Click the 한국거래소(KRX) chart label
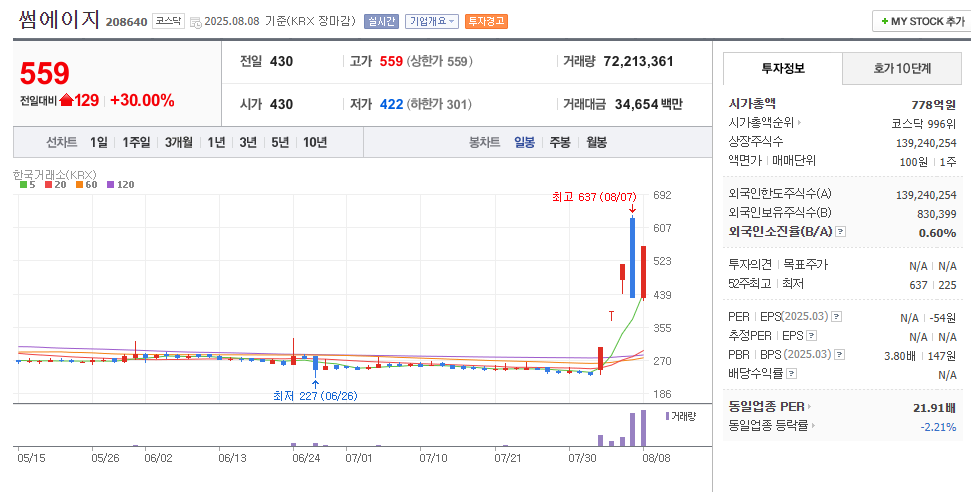 coord(54,175)
